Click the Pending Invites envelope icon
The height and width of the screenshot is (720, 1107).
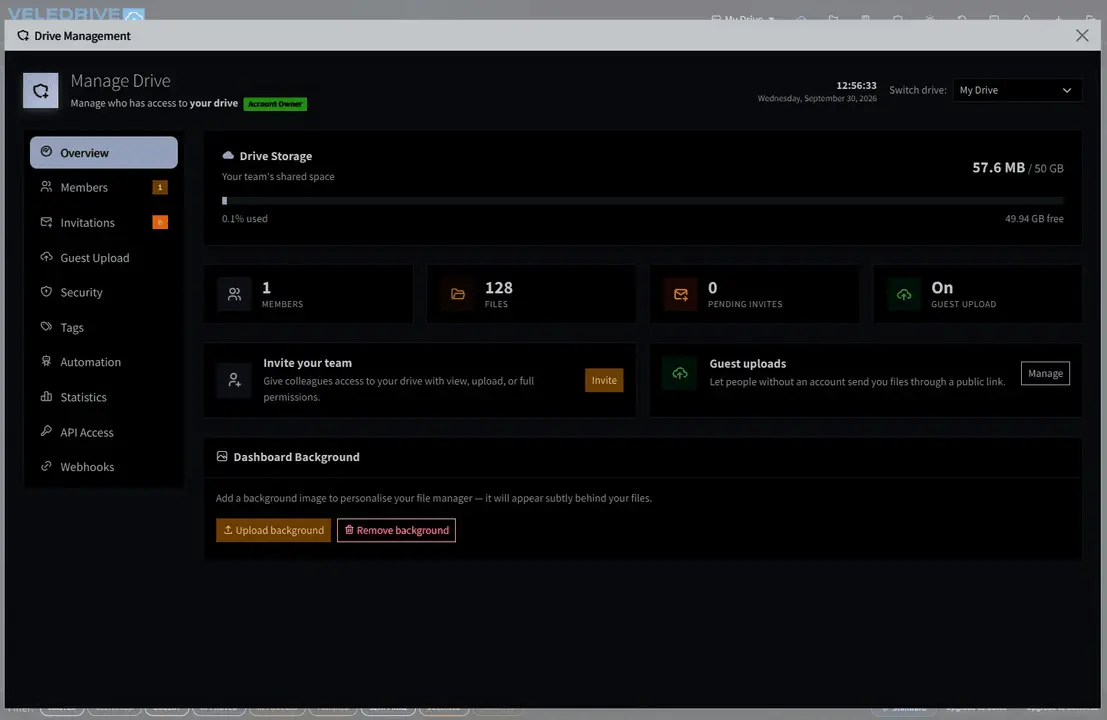[681, 294]
